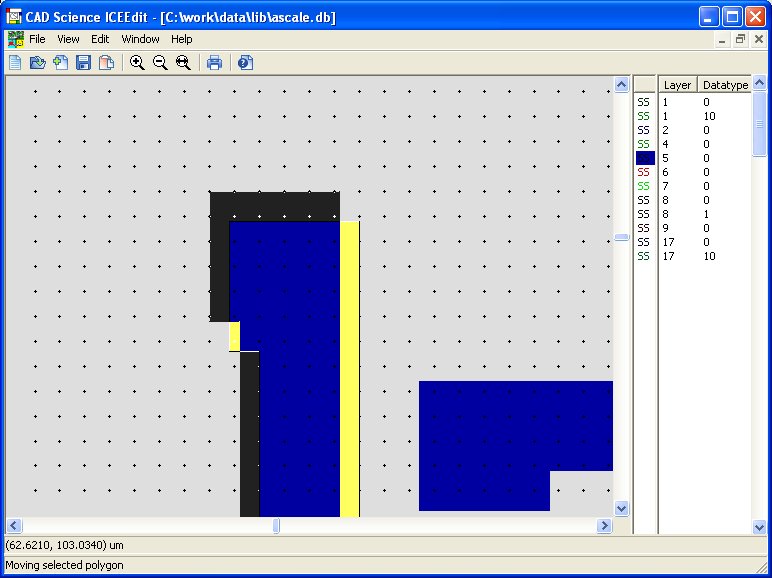
Task: Click the Datatype column header
Action: pyautogui.click(x=725, y=85)
